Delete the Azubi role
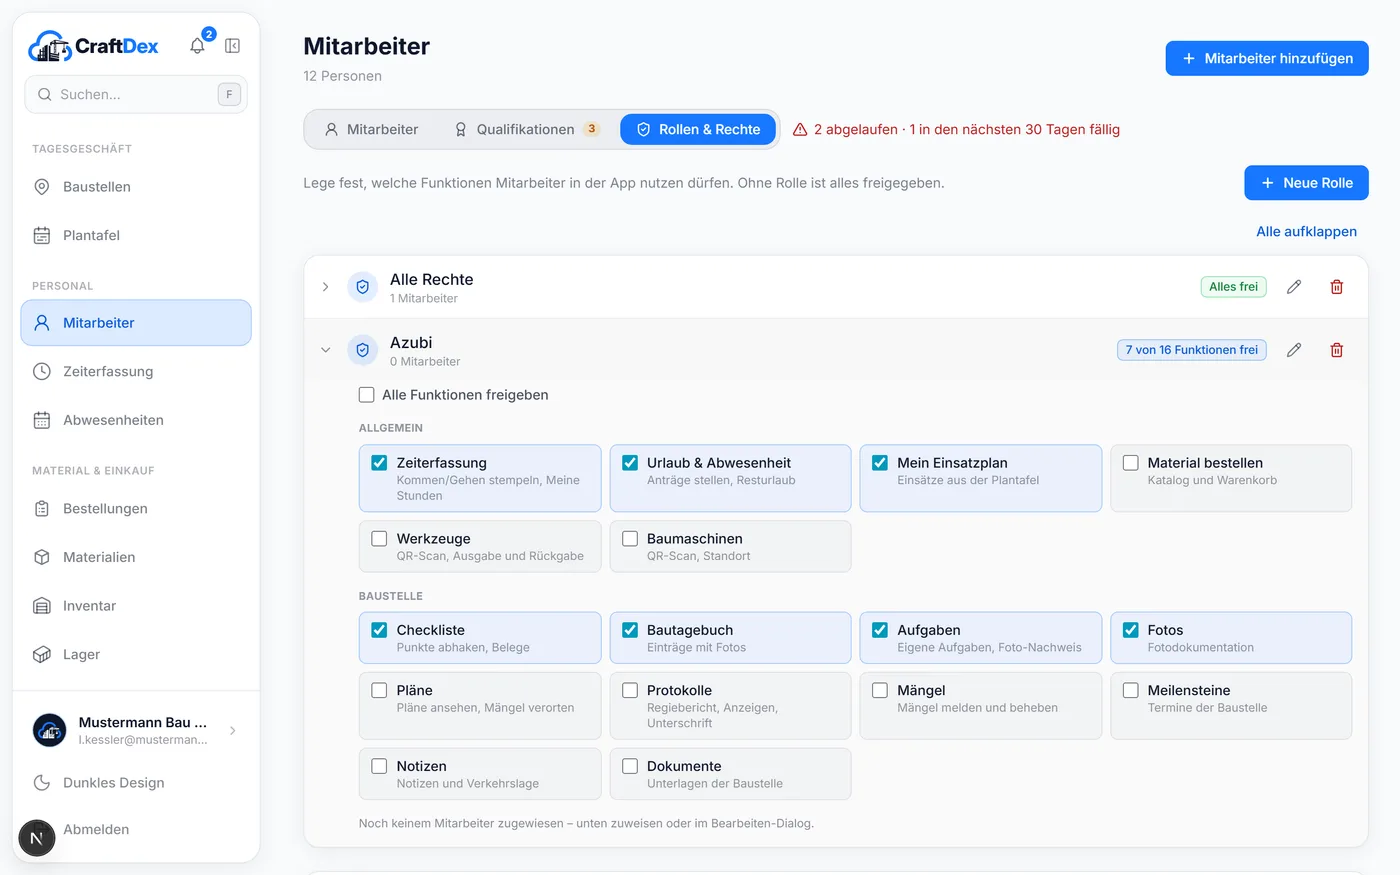Screen dimensions: 1400x875 point(1337,350)
